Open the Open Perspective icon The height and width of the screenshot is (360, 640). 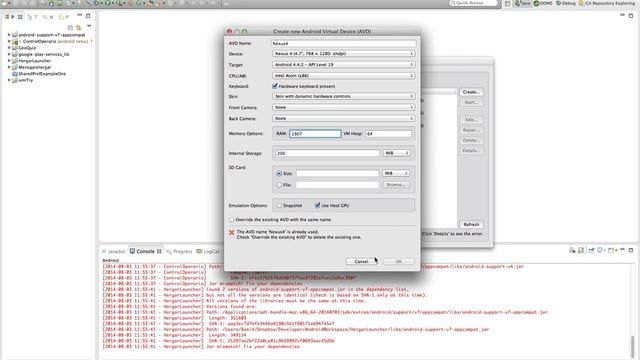point(507,3)
